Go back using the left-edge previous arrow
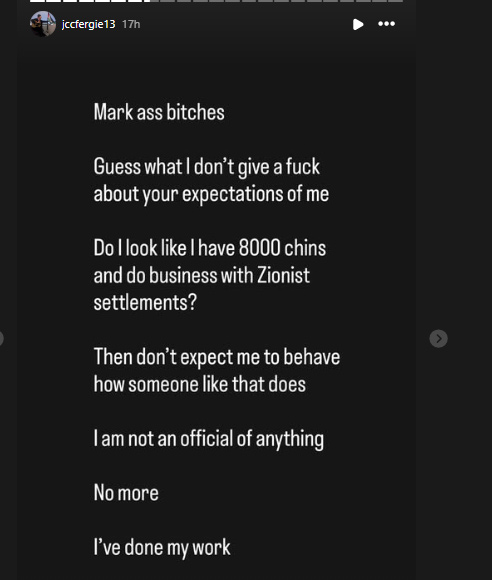 click(1, 338)
